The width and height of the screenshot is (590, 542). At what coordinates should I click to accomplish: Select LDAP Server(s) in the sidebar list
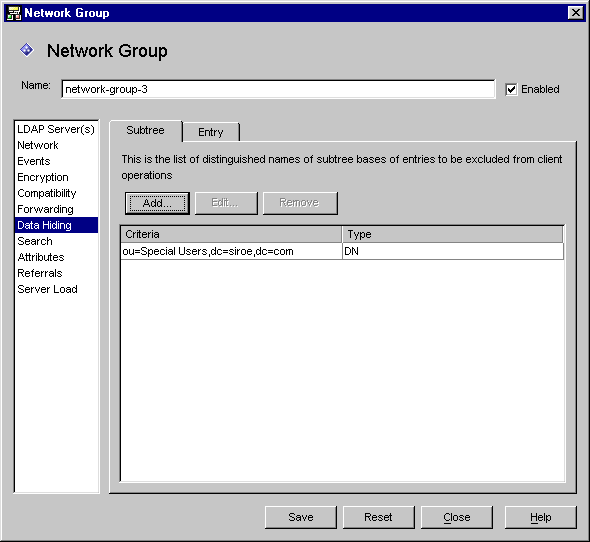(x=56, y=129)
